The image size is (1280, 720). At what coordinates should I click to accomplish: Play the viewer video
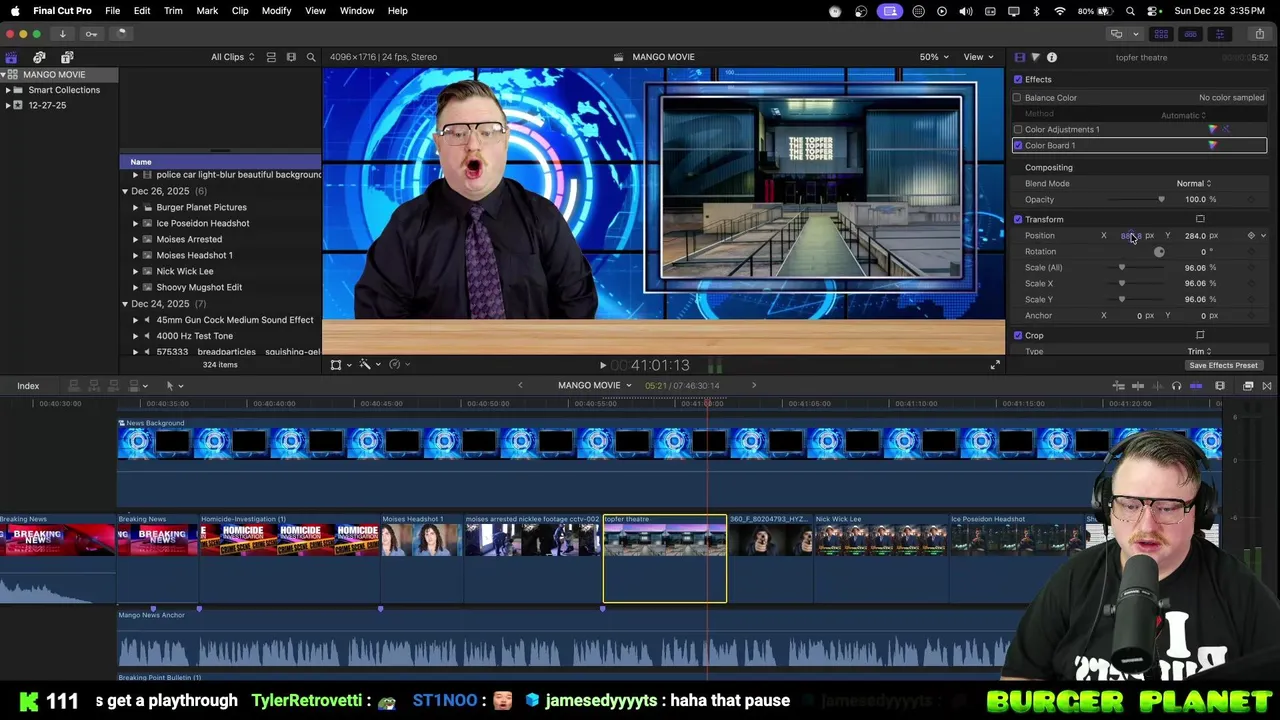602,366
